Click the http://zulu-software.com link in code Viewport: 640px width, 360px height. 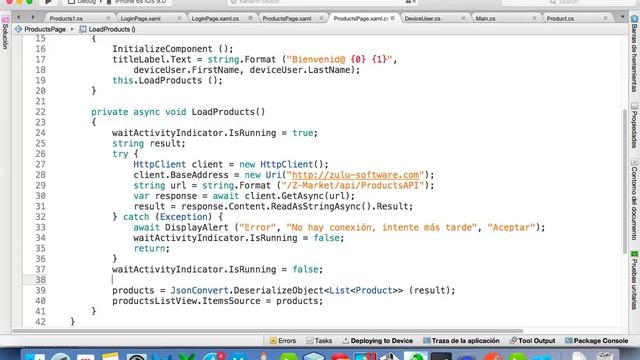(x=356, y=175)
